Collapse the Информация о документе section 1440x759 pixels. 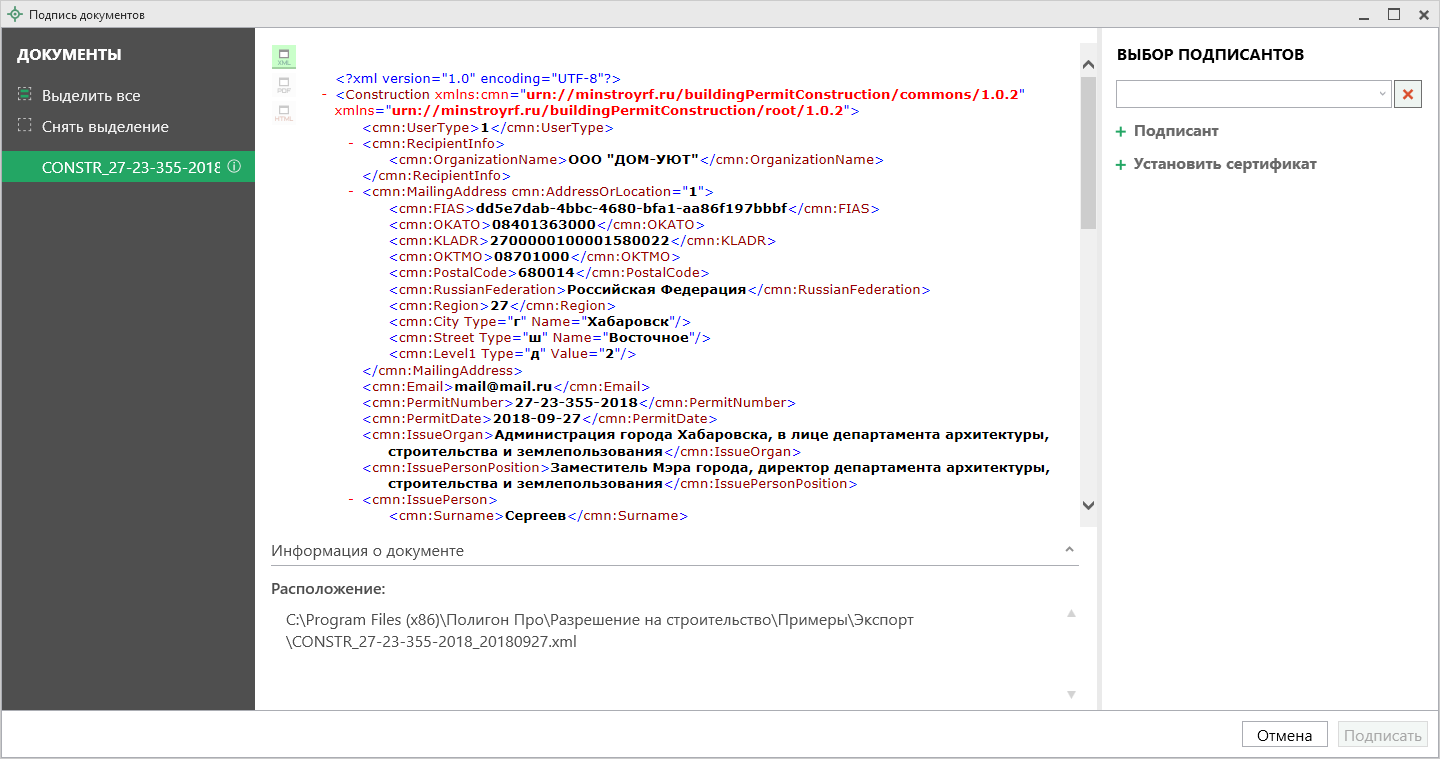point(1069,551)
